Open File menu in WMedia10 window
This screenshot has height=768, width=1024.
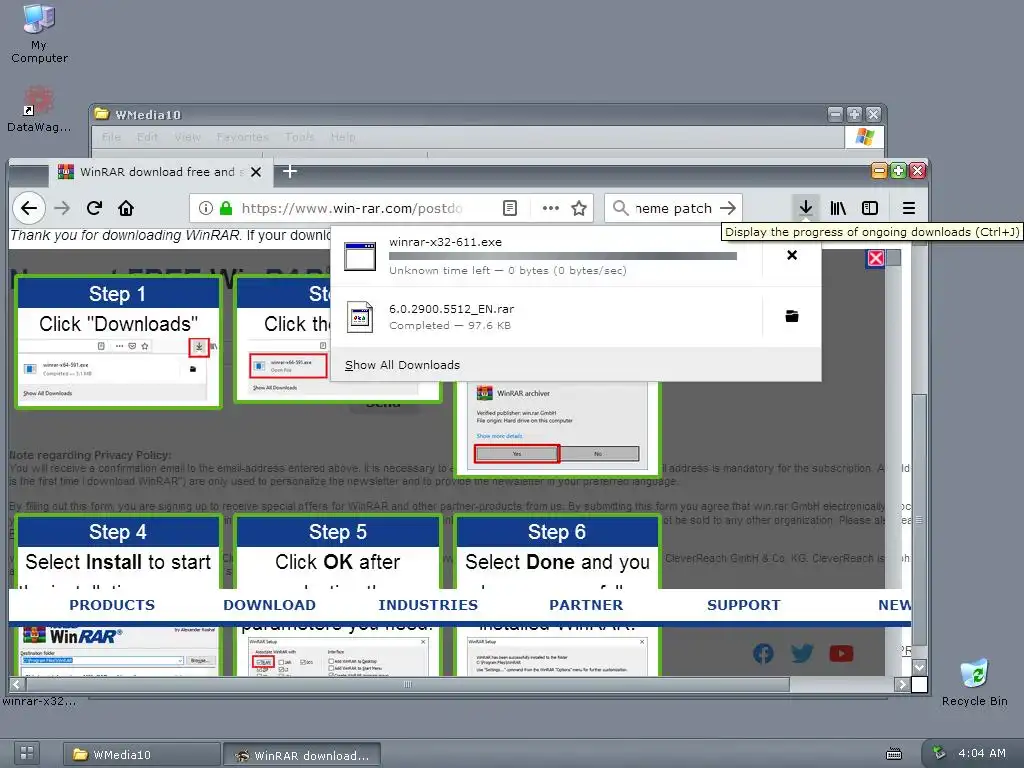coord(111,137)
